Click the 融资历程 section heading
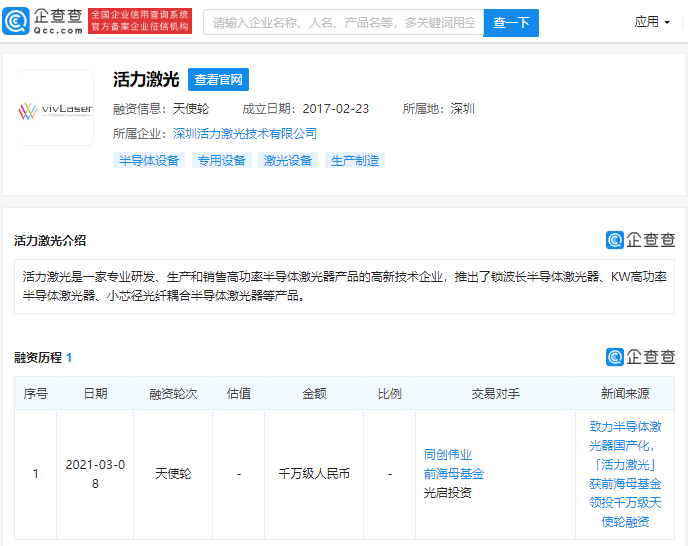Screen dimensions: 688x546 click(43, 358)
